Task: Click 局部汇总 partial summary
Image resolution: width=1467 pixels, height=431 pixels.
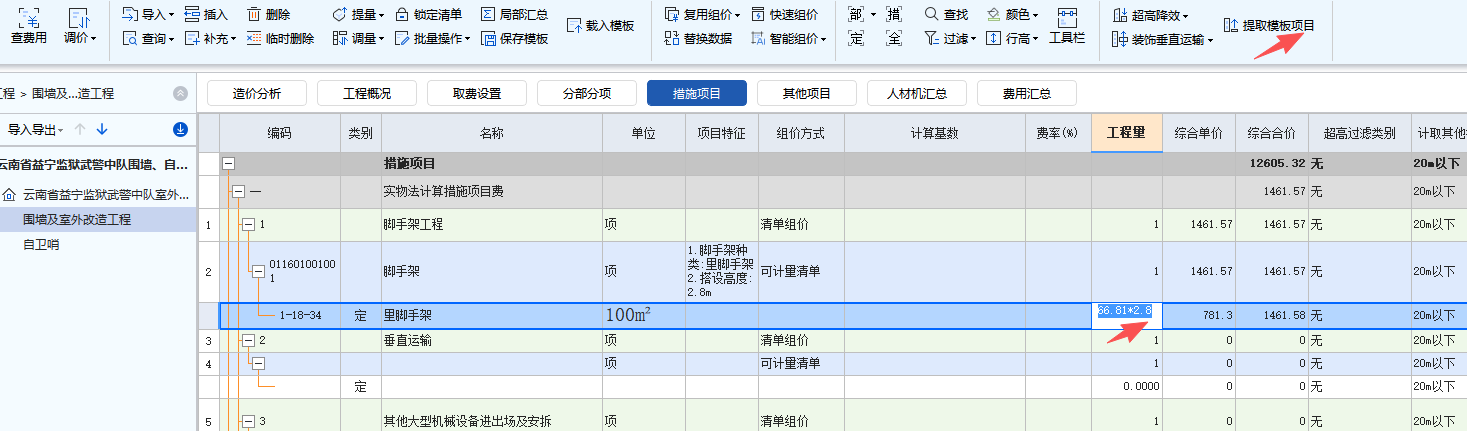Action: (x=514, y=15)
